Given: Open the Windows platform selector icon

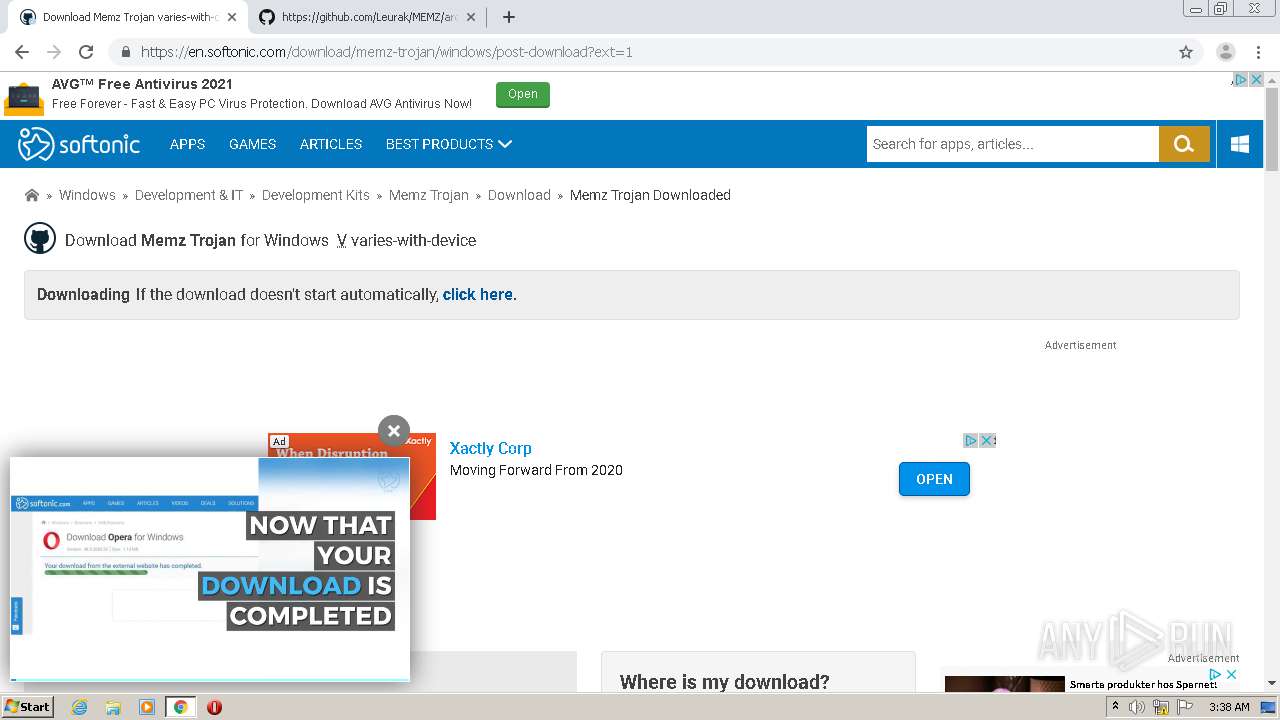Looking at the screenshot, I should (x=1240, y=144).
